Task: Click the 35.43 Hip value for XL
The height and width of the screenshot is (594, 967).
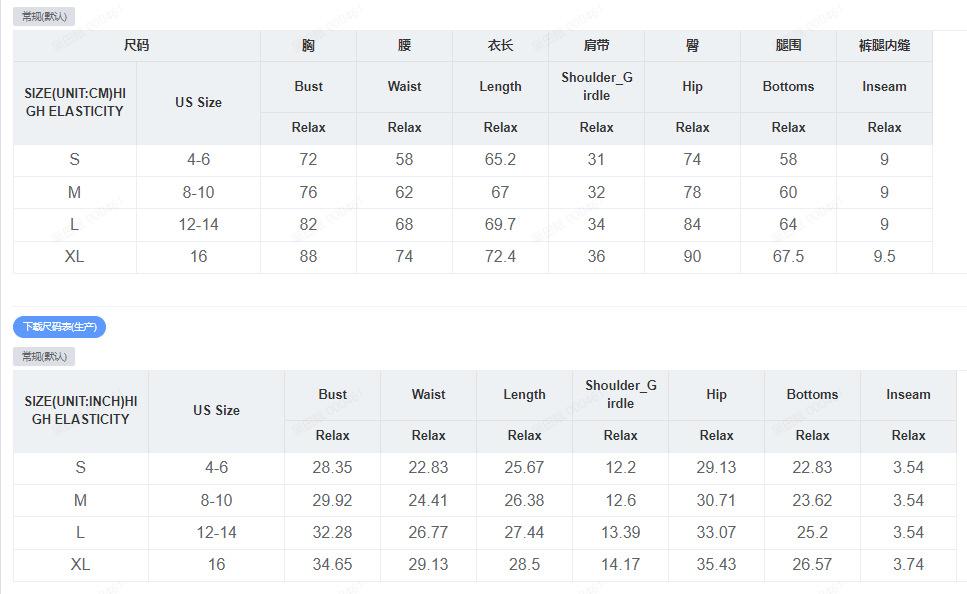Action: point(716,564)
